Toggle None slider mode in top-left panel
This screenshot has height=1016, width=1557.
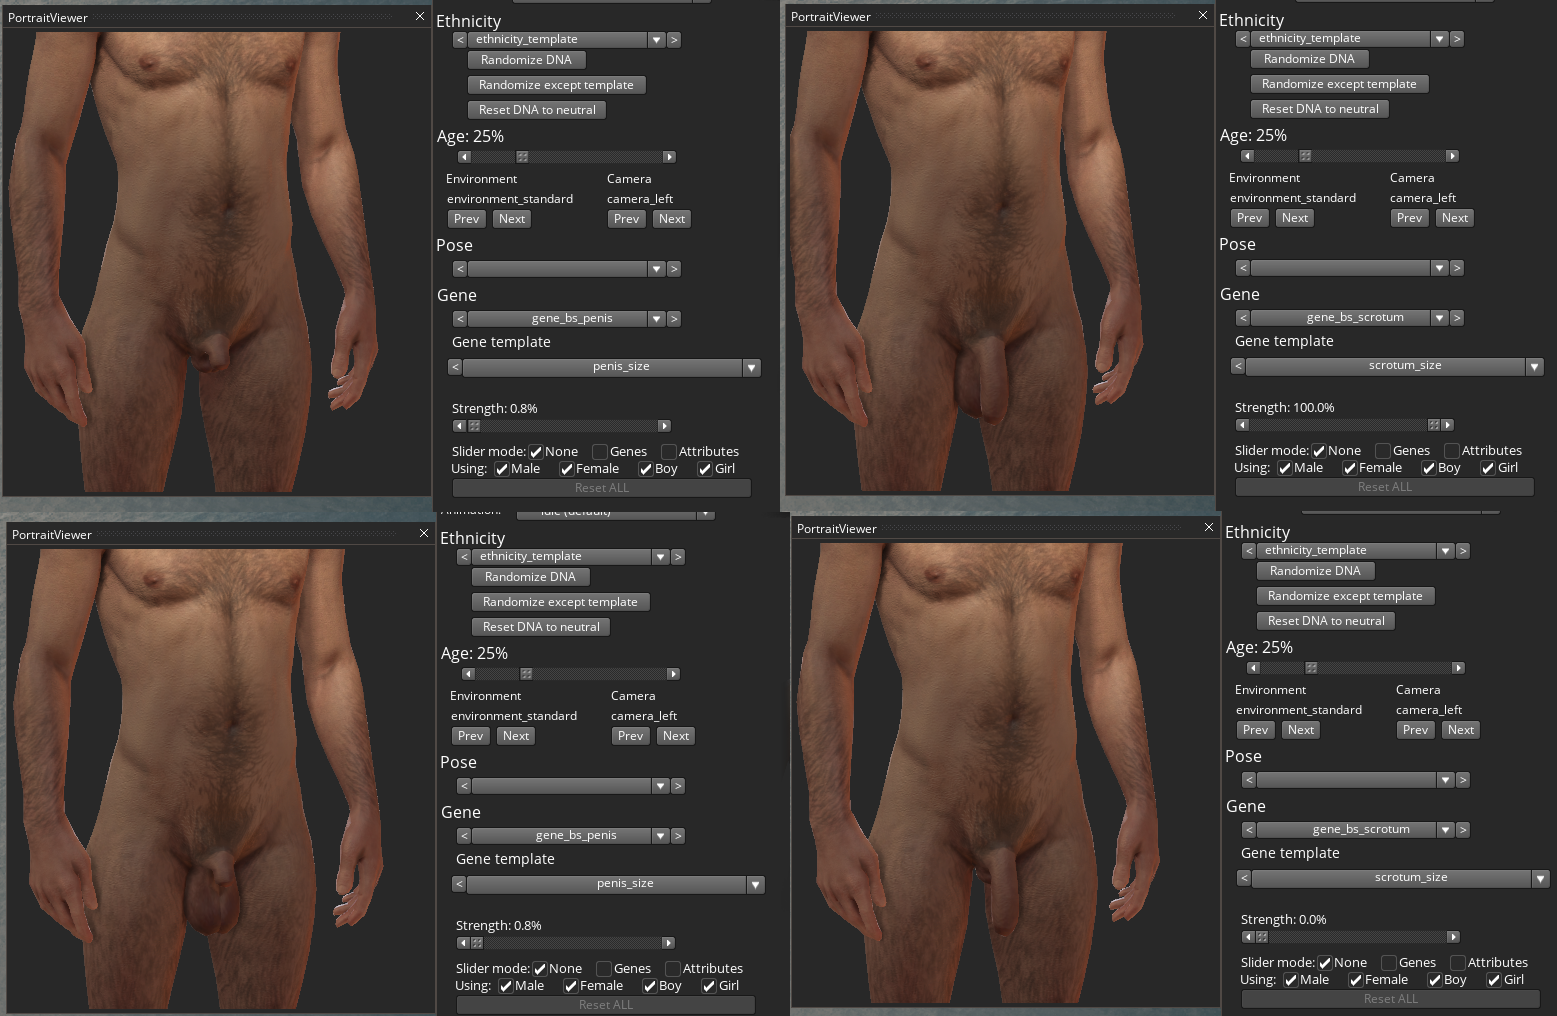point(536,452)
